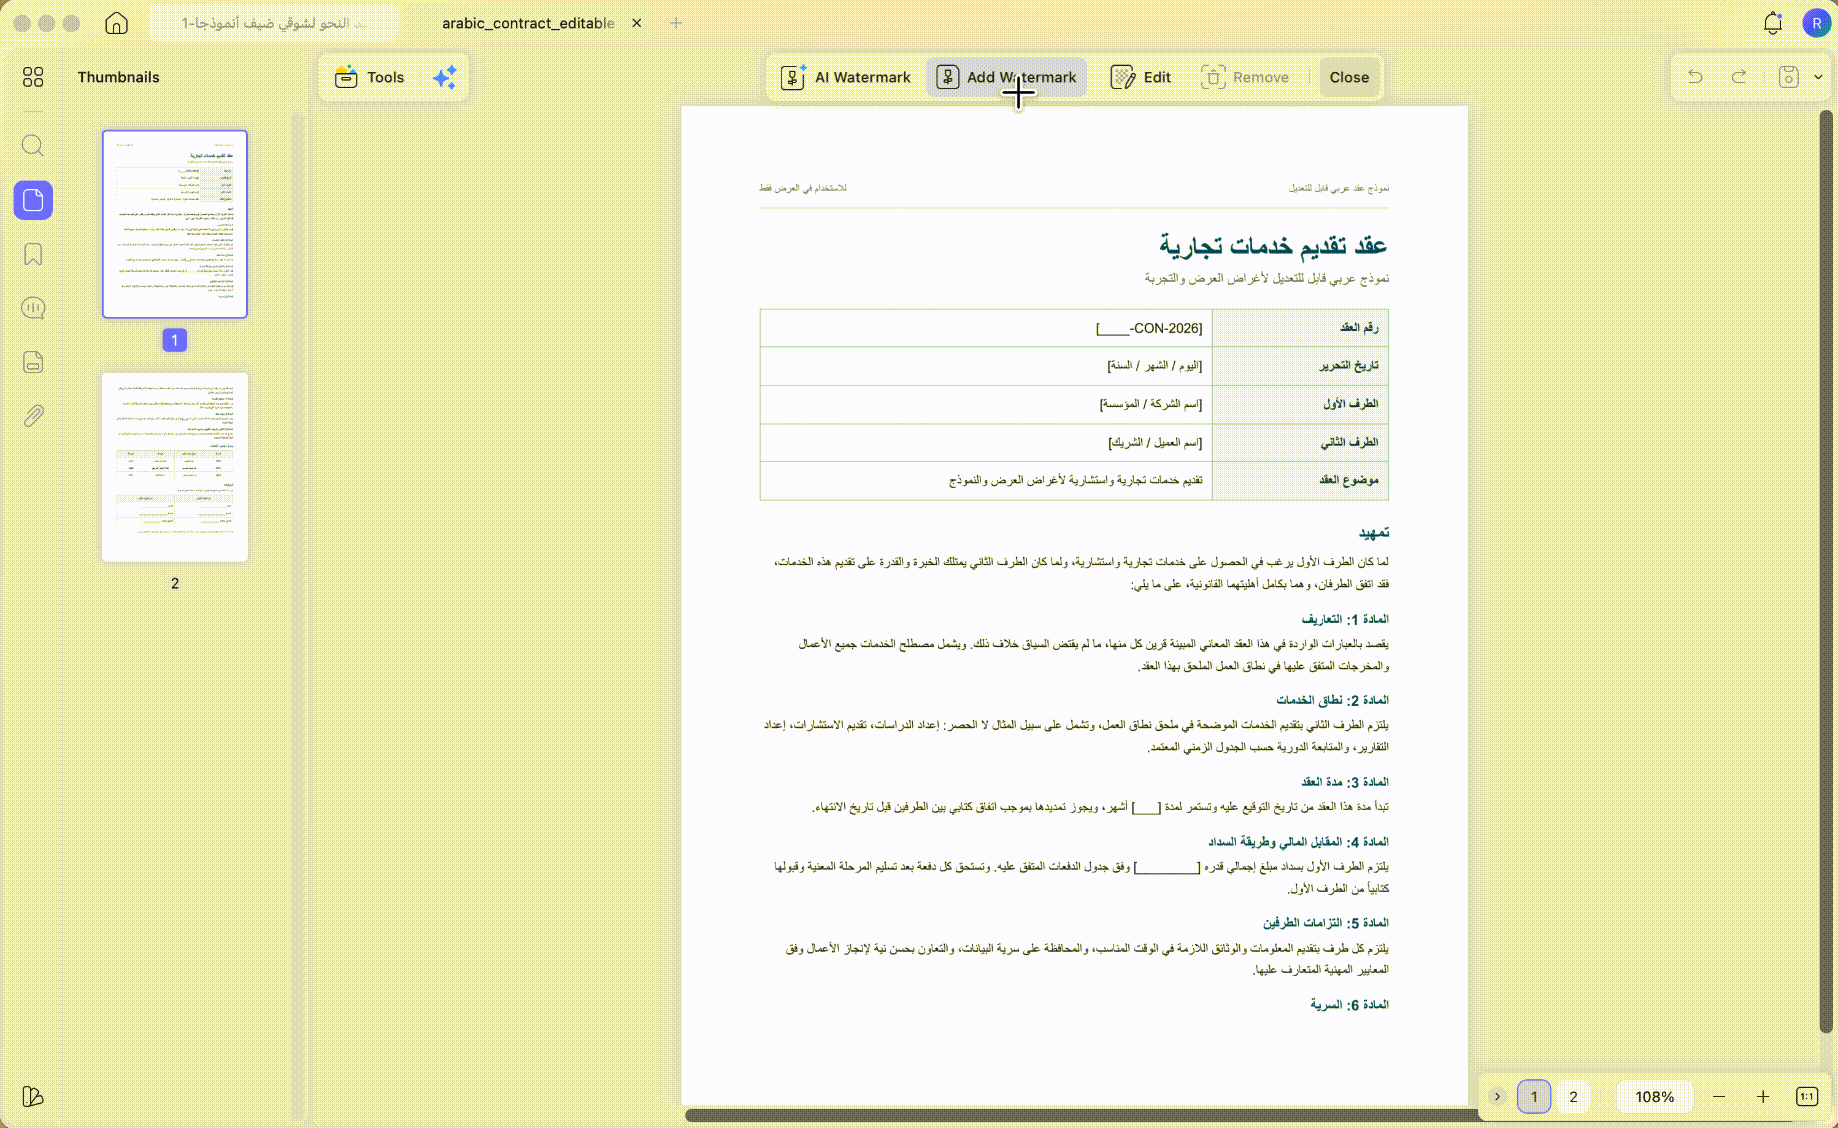Screen dimensions: 1838x1128
Task: Click the bottom-left sidebar layers icon
Action: 33,1097
